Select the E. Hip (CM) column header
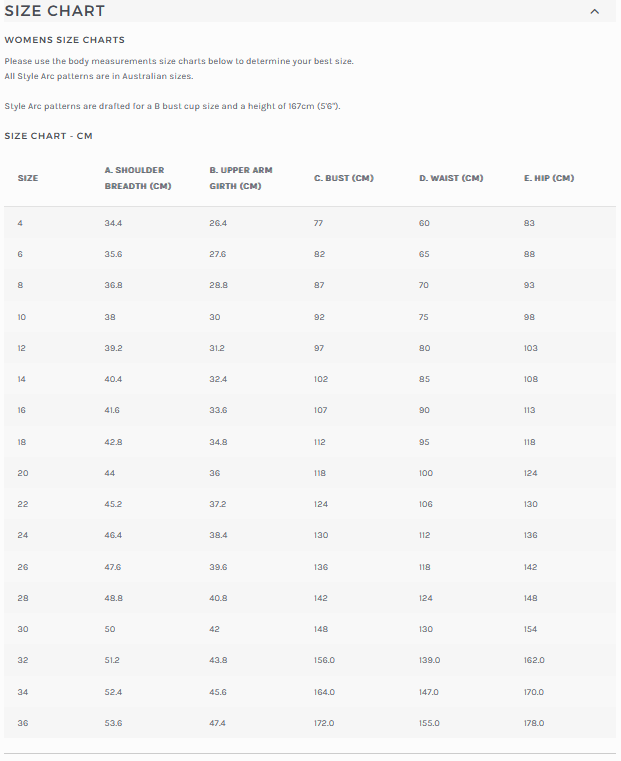Image resolution: width=621 pixels, height=761 pixels. point(549,178)
